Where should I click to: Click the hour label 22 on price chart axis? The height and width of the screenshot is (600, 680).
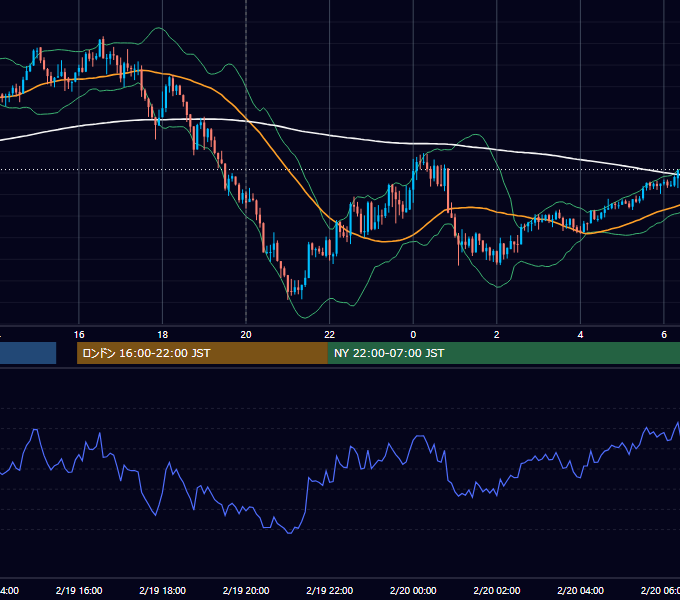click(x=330, y=335)
